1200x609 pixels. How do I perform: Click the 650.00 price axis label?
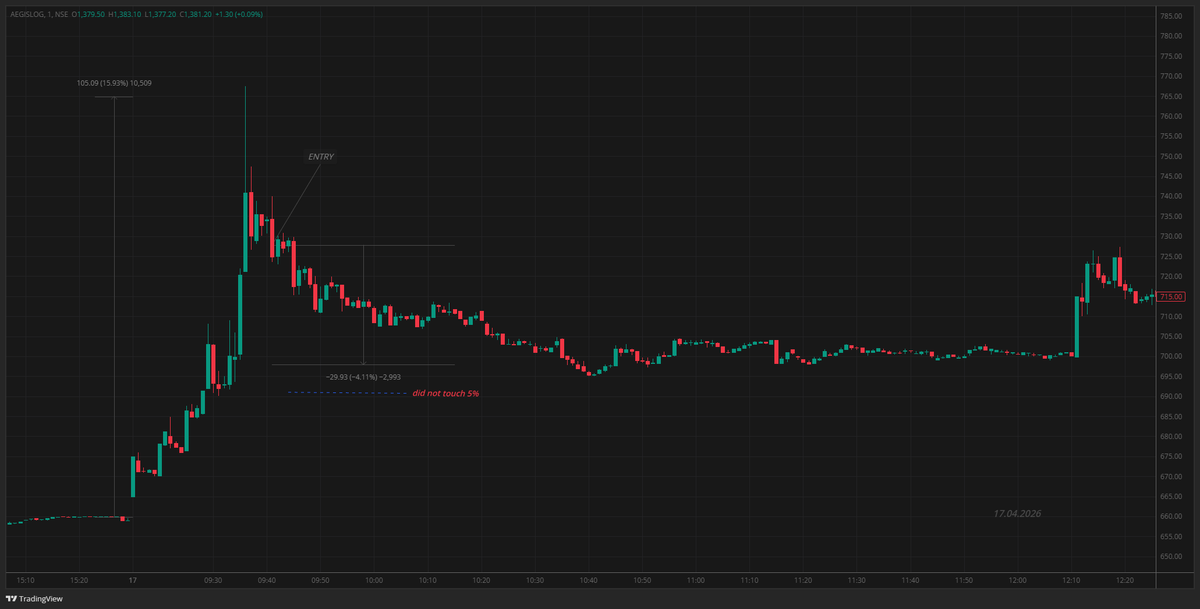coord(1172,556)
